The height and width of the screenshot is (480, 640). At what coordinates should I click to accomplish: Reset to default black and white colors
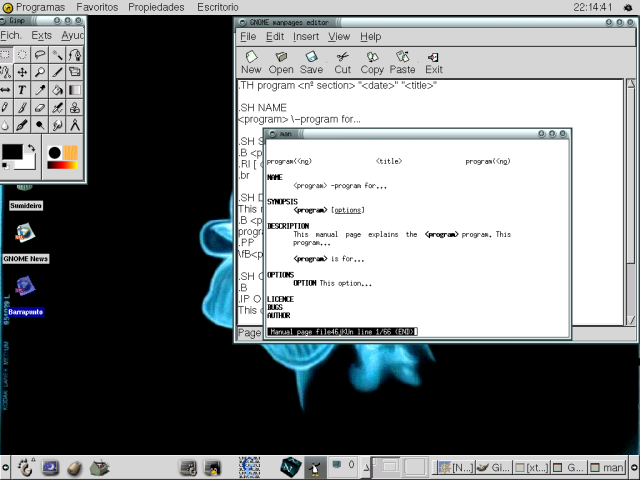(7, 166)
